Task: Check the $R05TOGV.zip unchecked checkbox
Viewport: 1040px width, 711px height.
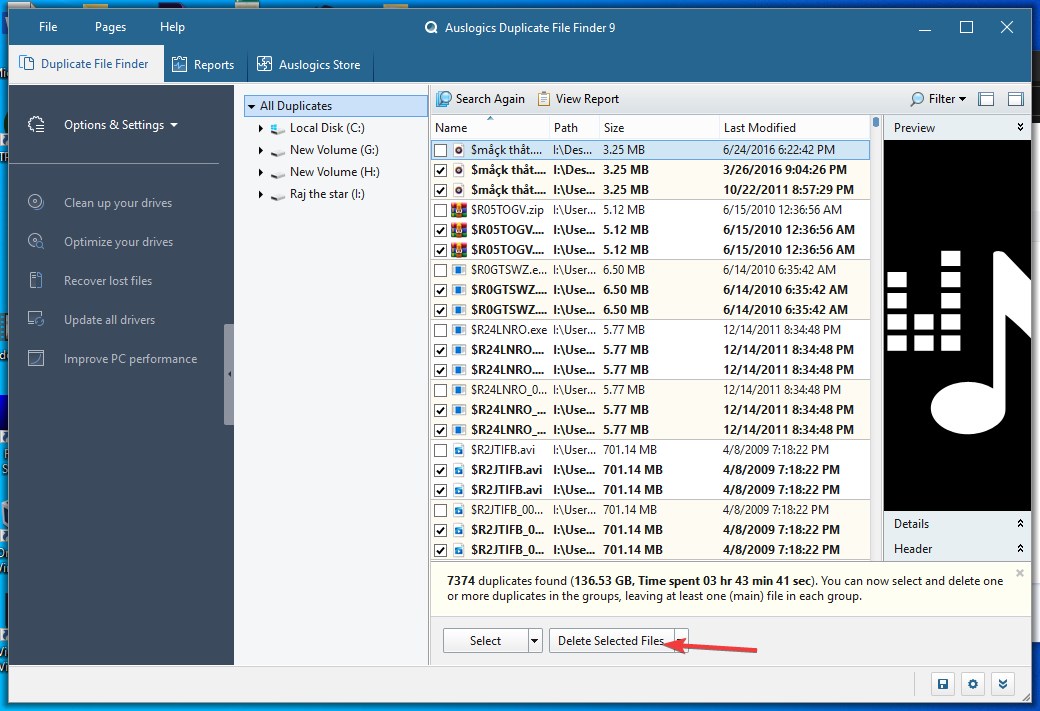Action: point(440,210)
